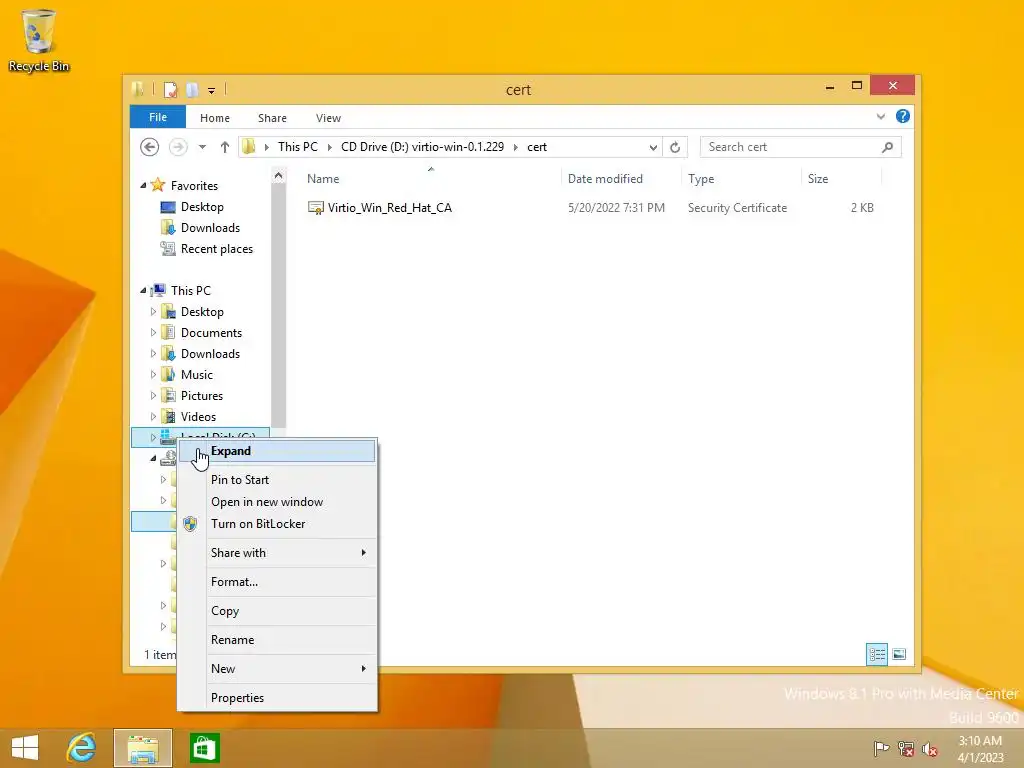1024x768 pixels.
Task: Open the Share with submenu
Action: 278,553
